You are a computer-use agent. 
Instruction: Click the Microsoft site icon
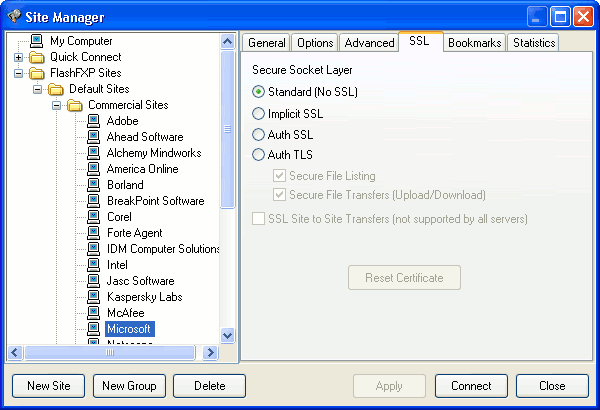[93, 329]
